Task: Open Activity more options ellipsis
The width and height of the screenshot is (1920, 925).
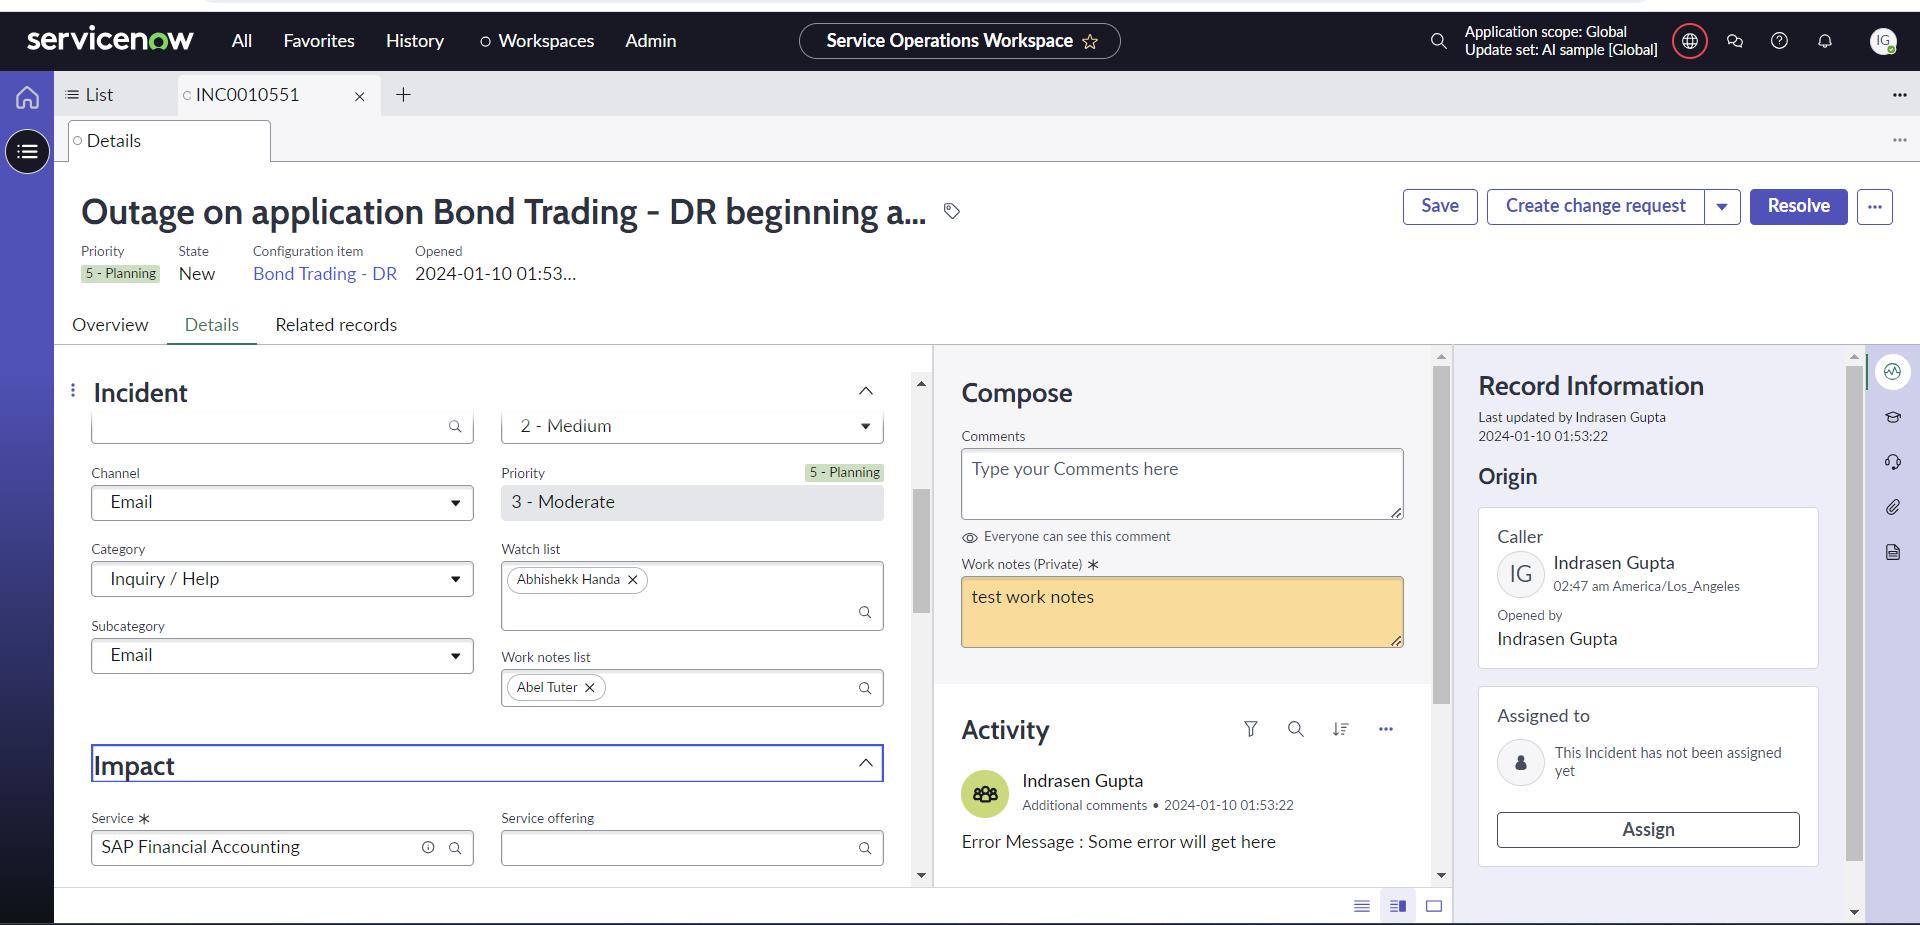Action: (x=1385, y=729)
